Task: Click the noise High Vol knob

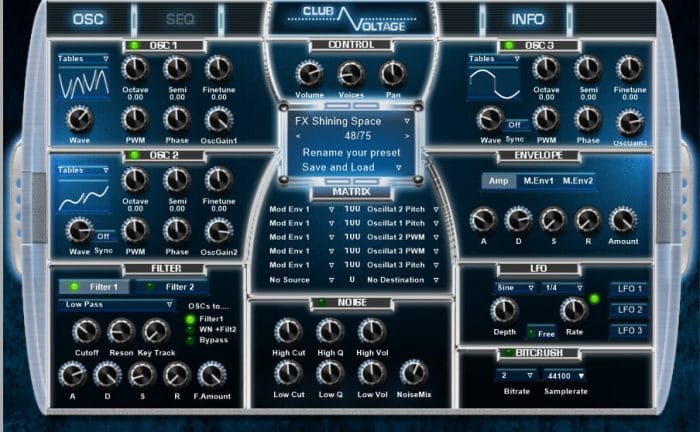Action: 371,331
